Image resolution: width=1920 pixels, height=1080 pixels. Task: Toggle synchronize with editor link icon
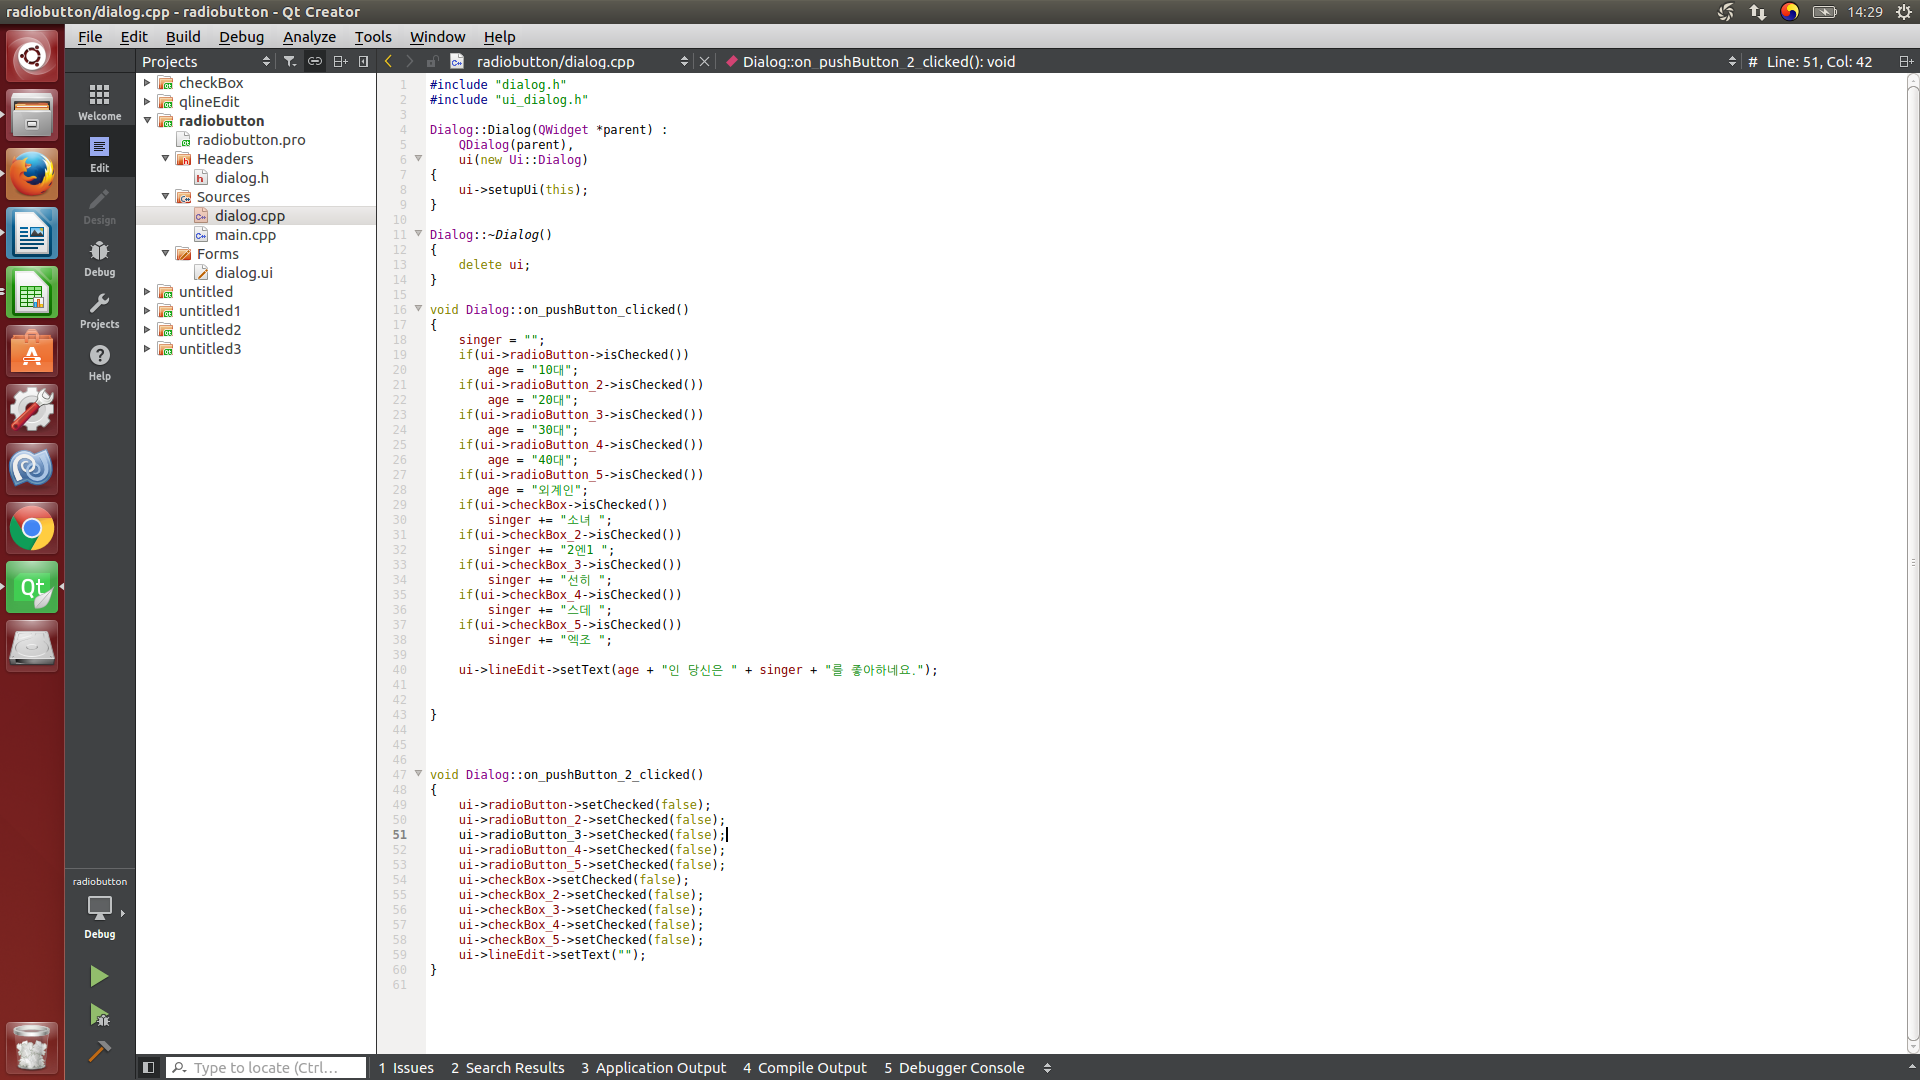click(x=315, y=61)
